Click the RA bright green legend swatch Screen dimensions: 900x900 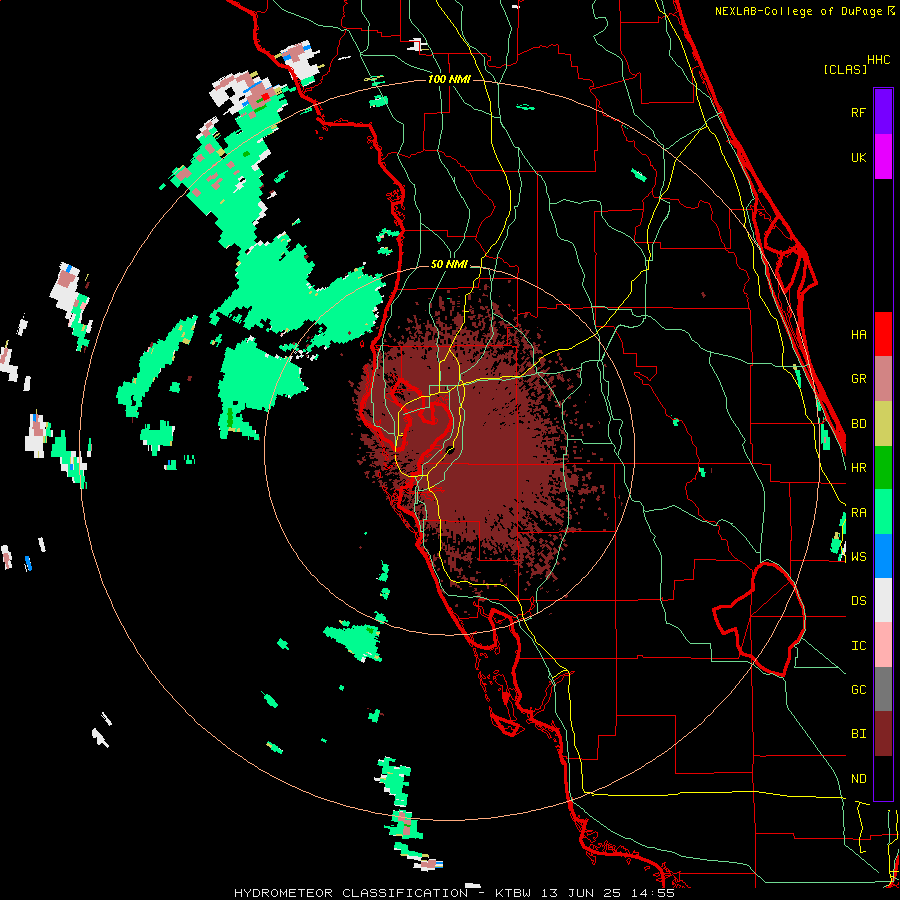[x=883, y=512]
